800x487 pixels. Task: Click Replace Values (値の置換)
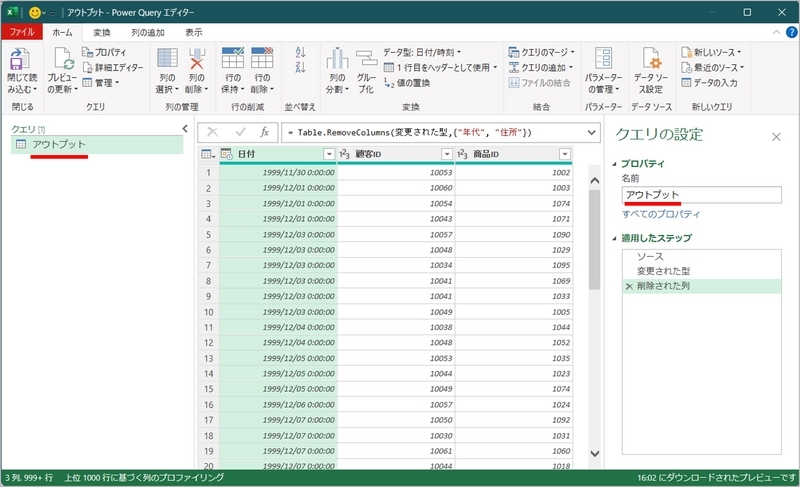[407, 83]
